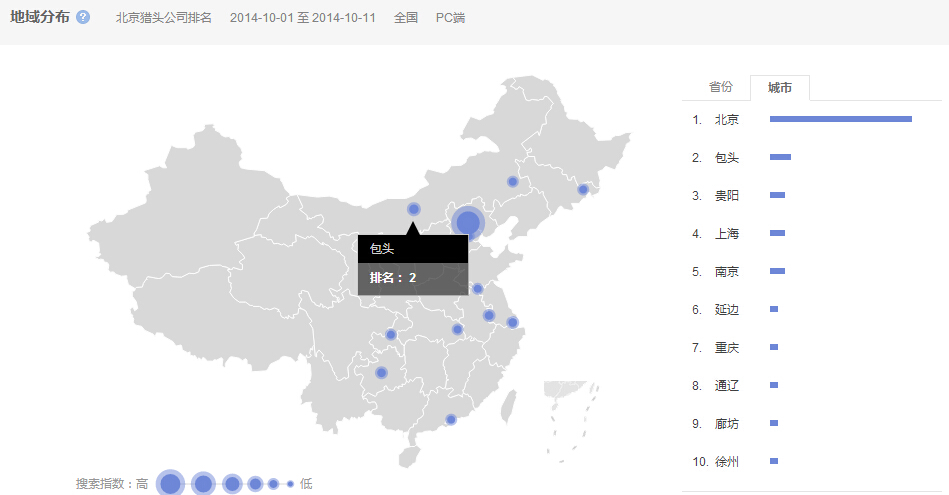Click the large Beijing bubble on the map
949x495 pixels.
click(468, 223)
